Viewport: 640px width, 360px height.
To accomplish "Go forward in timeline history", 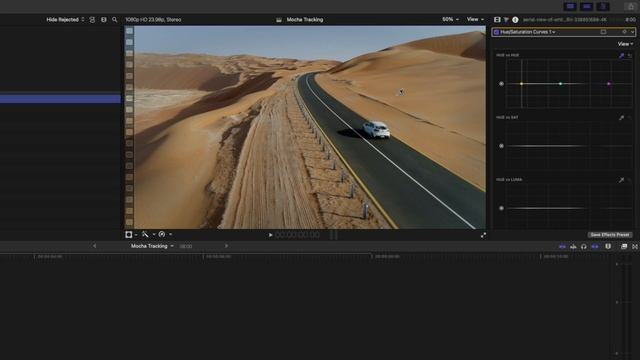I will (x=227, y=246).
